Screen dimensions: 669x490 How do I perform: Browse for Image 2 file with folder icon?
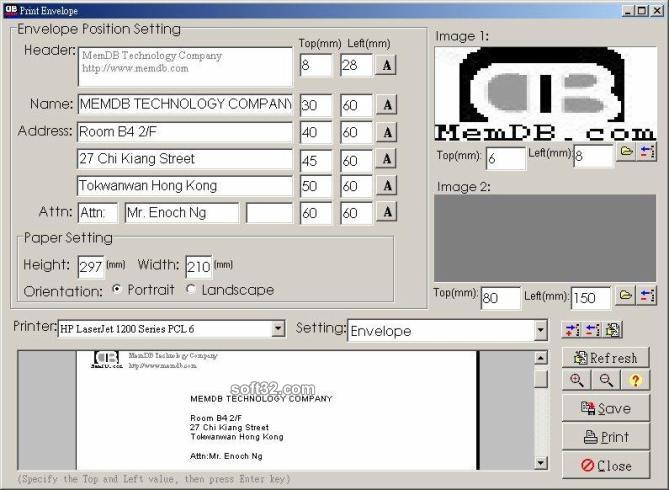(625, 295)
